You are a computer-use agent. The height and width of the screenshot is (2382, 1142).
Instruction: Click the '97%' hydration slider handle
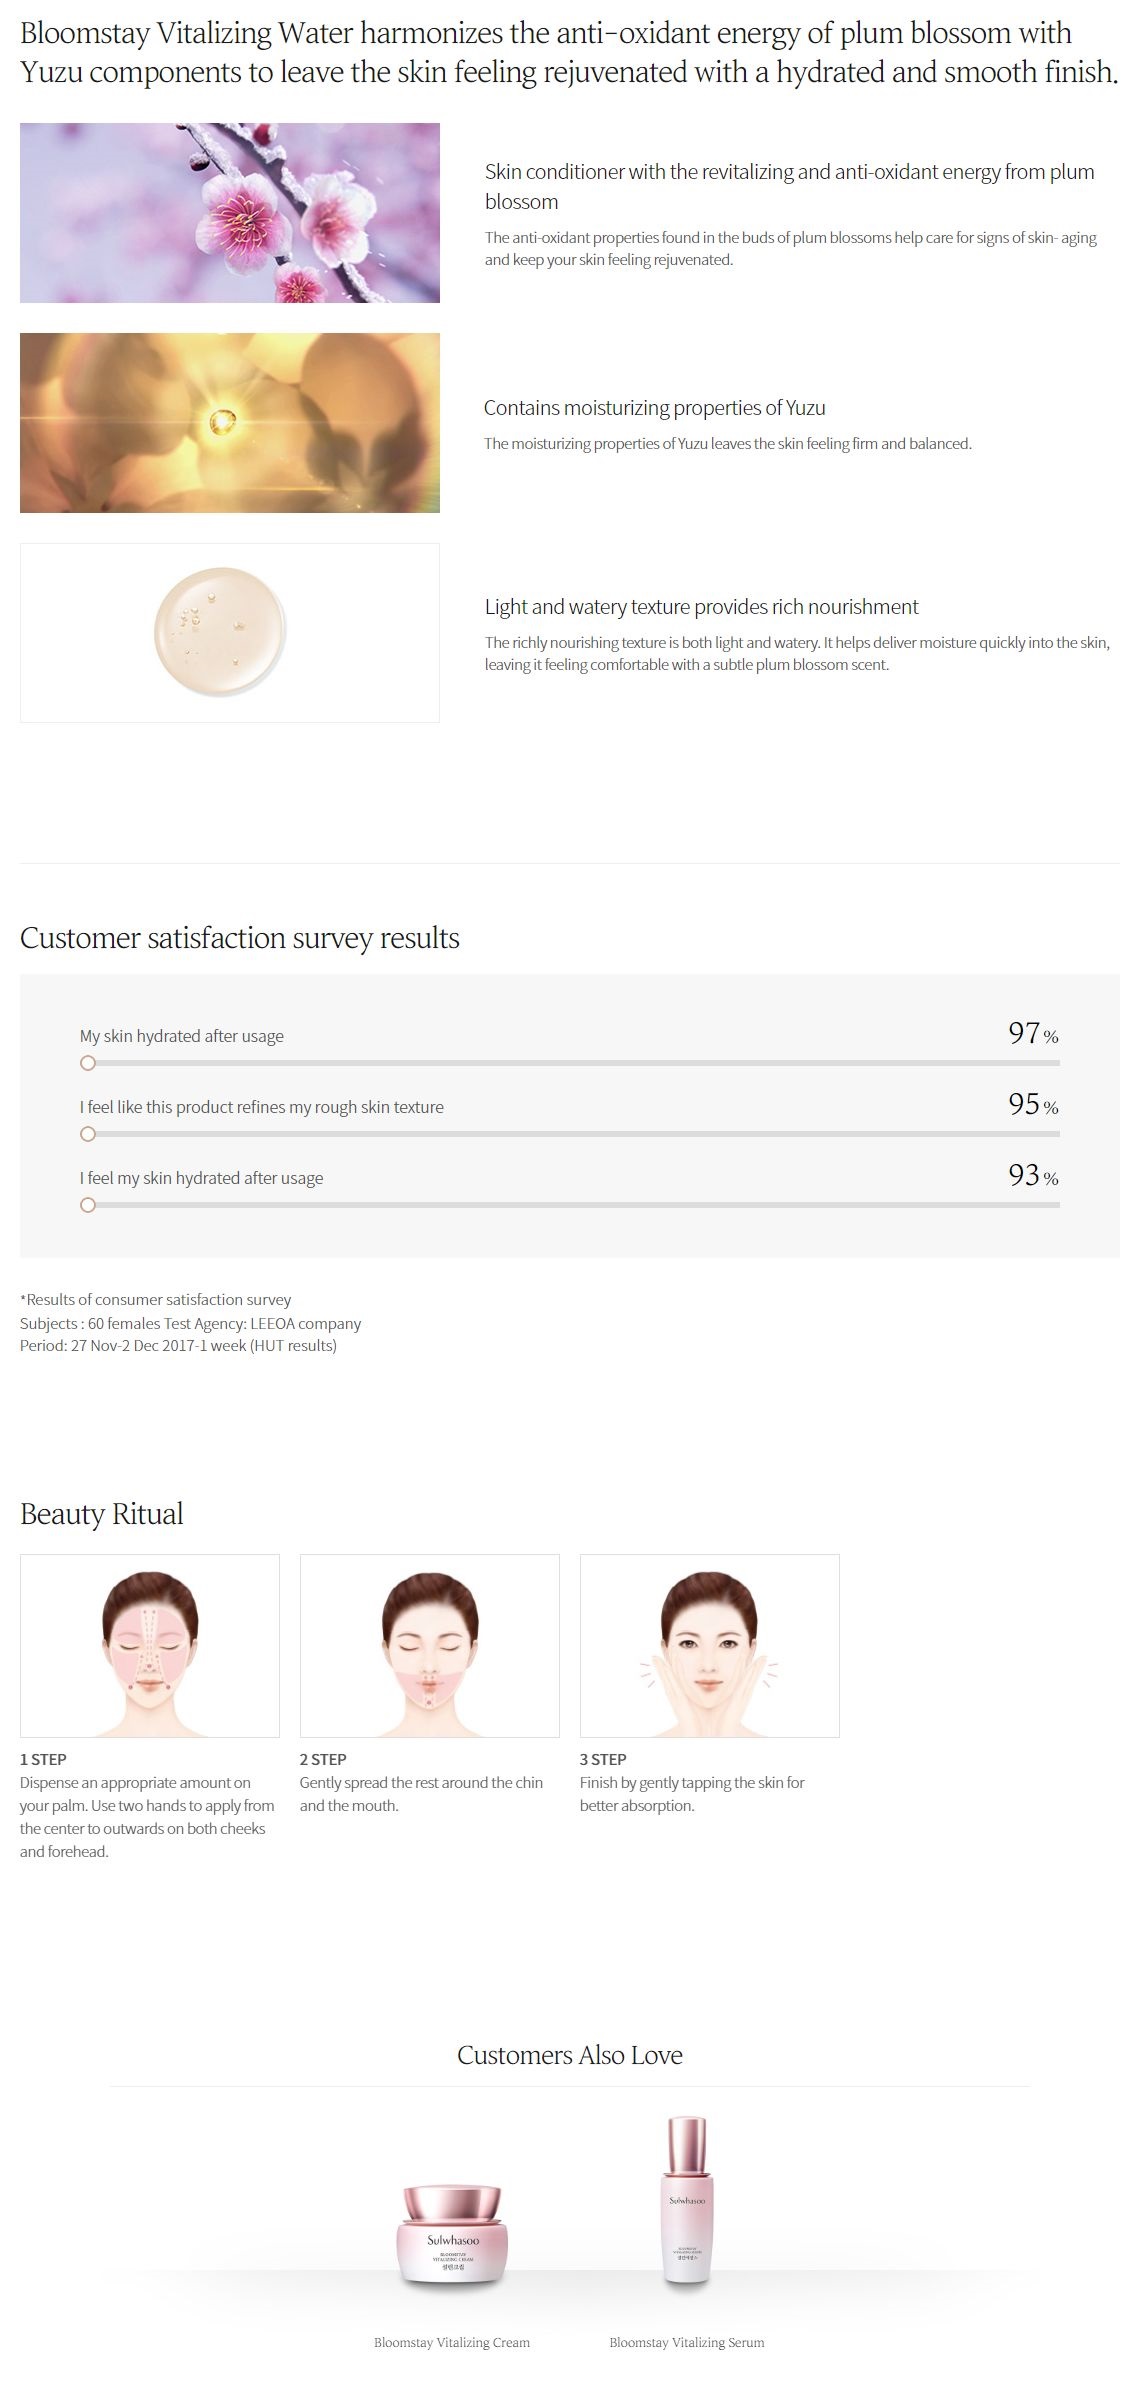88,1063
